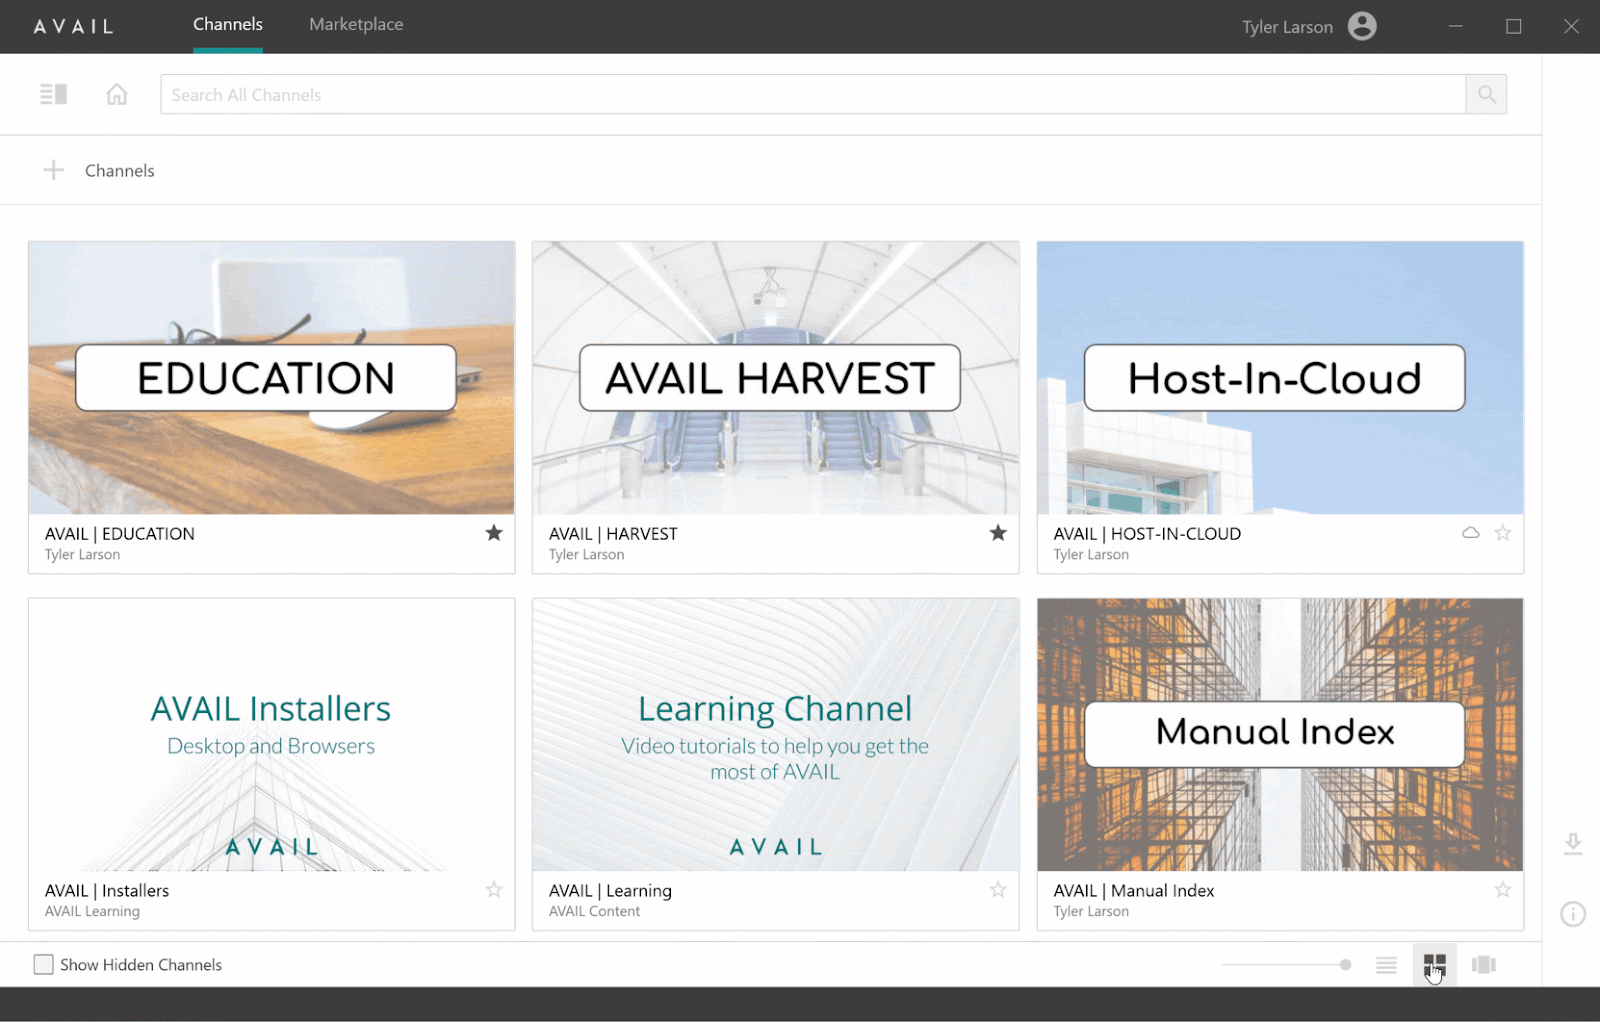Image resolution: width=1600 pixels, height=1022 pixels.
Task: Open the AVAIL Installers channel thumbnail
Action: coord(272,735)
